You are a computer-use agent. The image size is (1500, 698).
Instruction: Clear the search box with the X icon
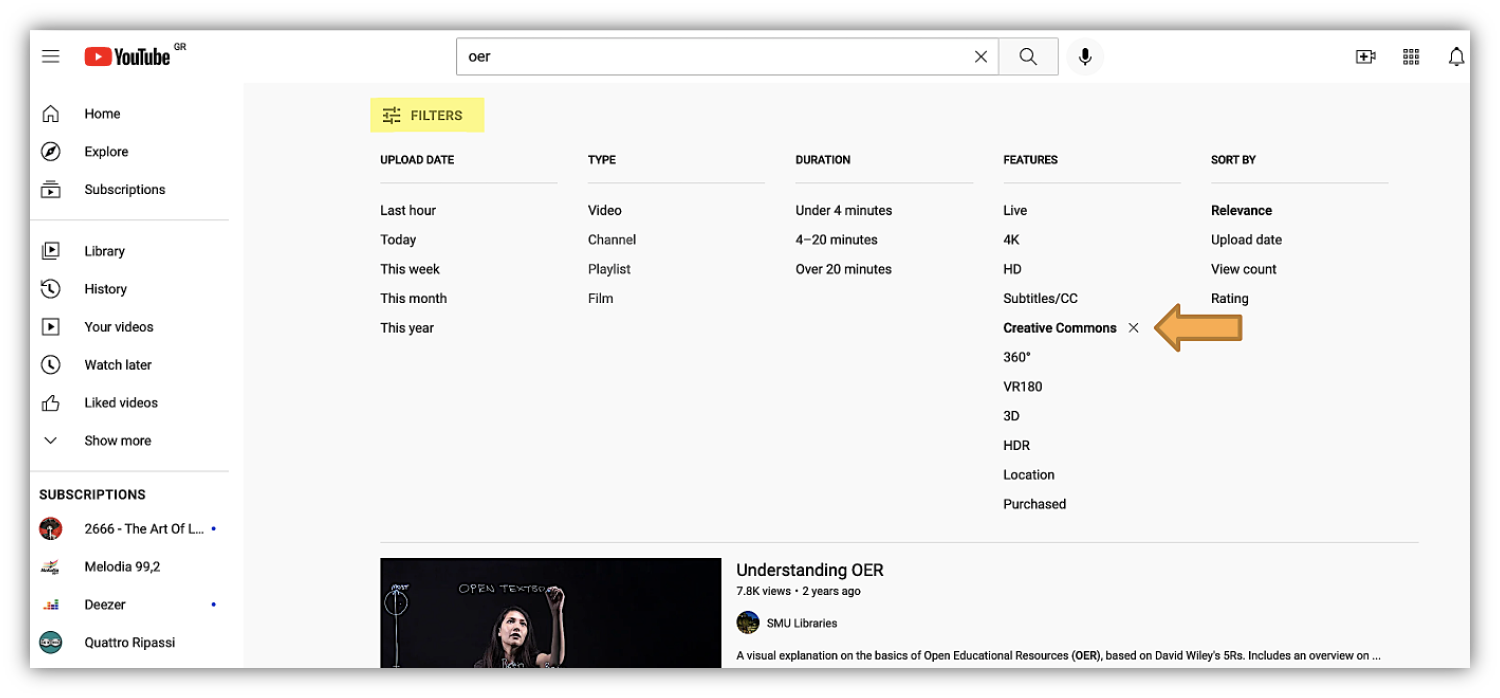[x=980, y=56]
